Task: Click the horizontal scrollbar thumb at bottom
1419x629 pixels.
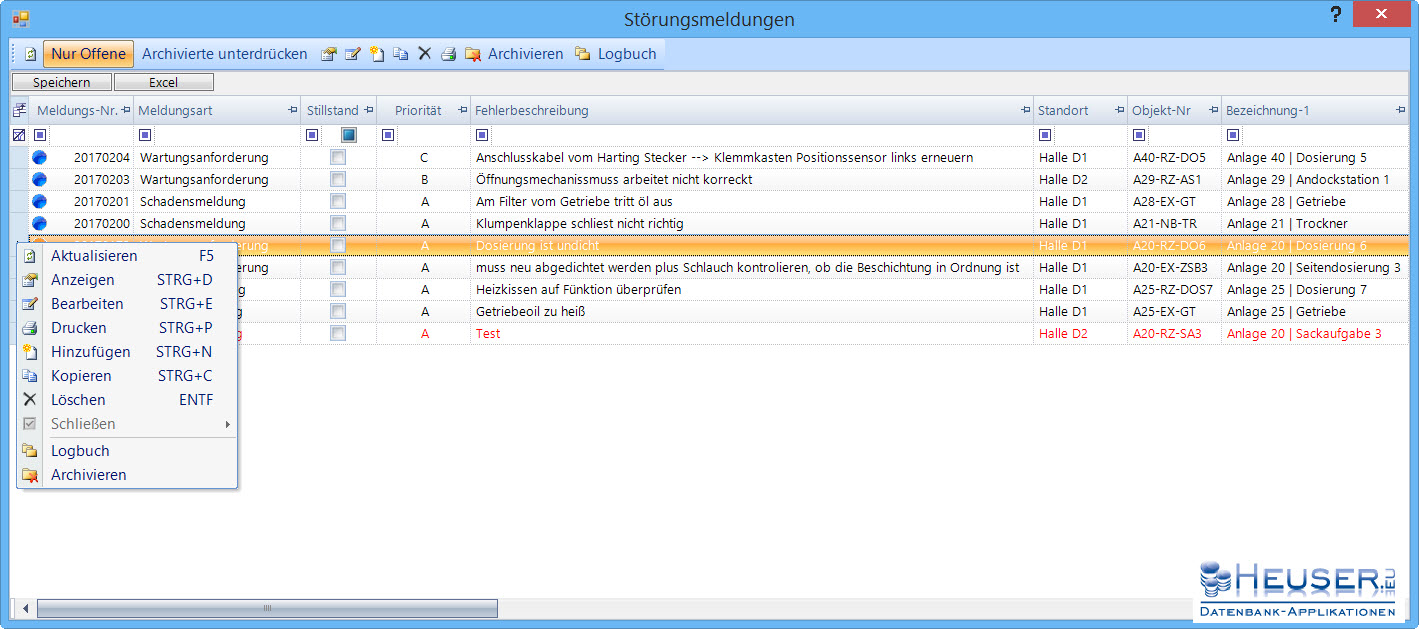Action: click(267, 608)
